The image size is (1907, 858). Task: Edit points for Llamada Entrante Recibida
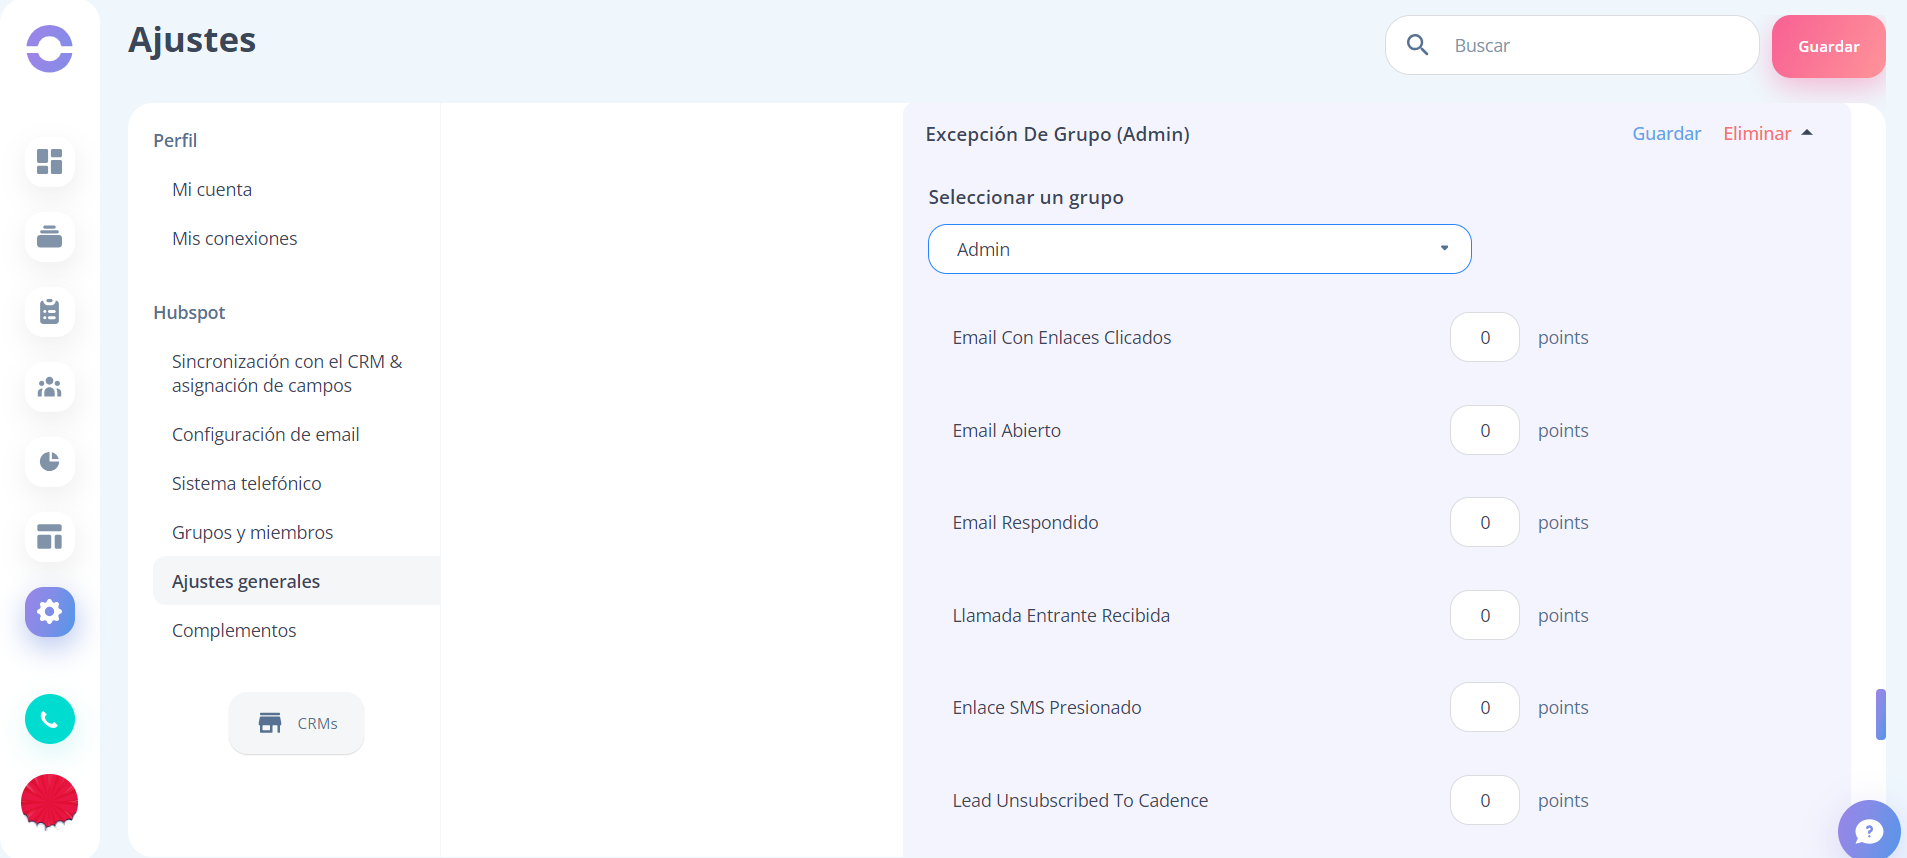tap(1484, 615)
